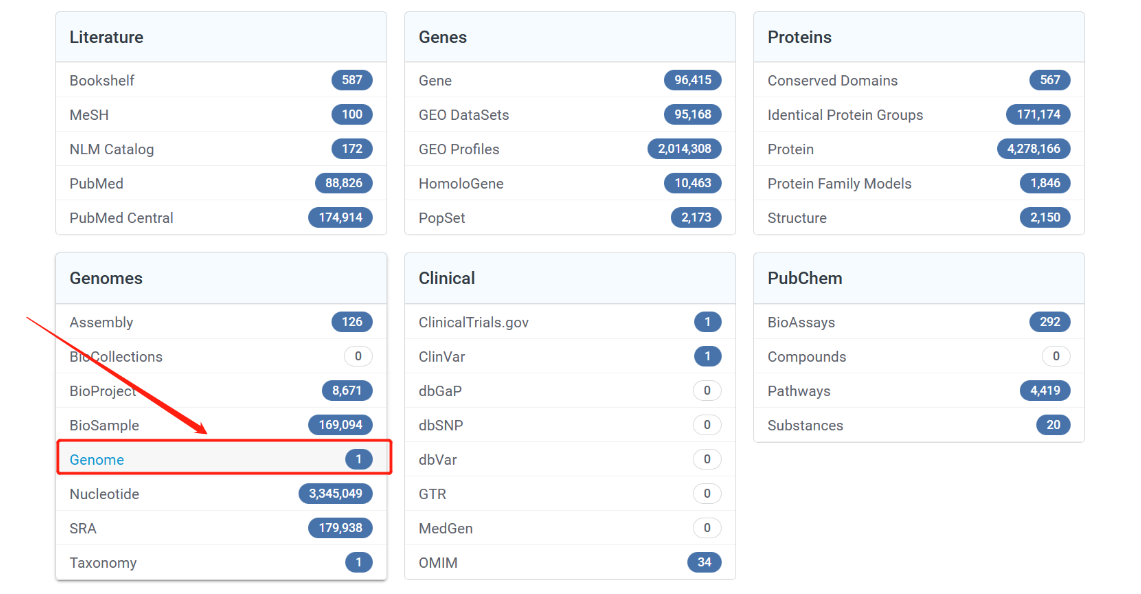Click the BioAssays count badge 292
This screenshot has height=594, width=1141.
1050,323
